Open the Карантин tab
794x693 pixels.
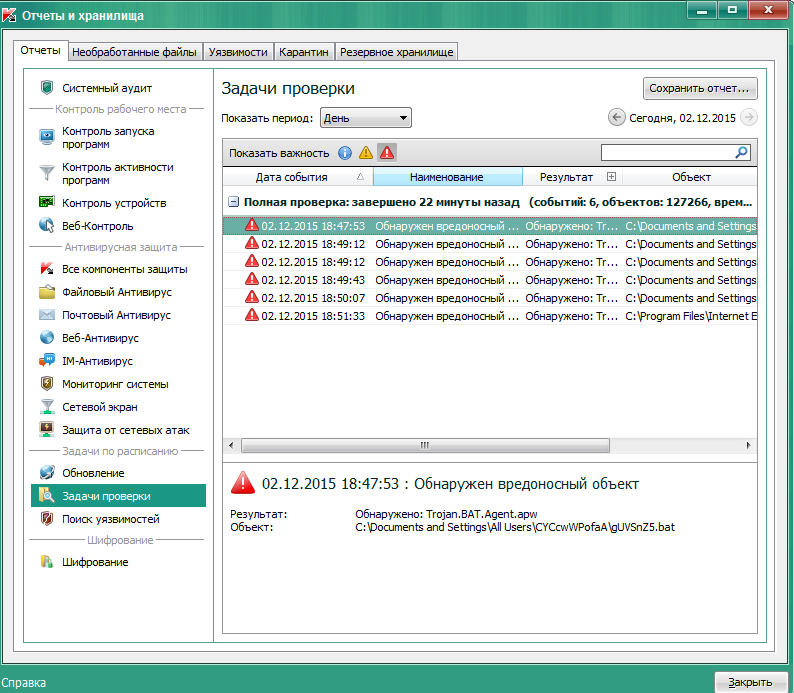pos(304,52)
